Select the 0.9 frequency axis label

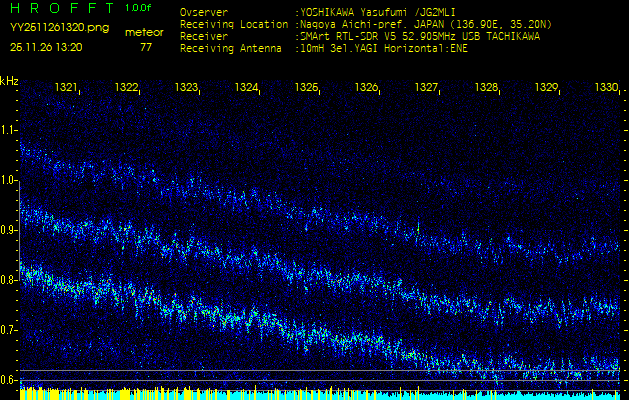9,230
